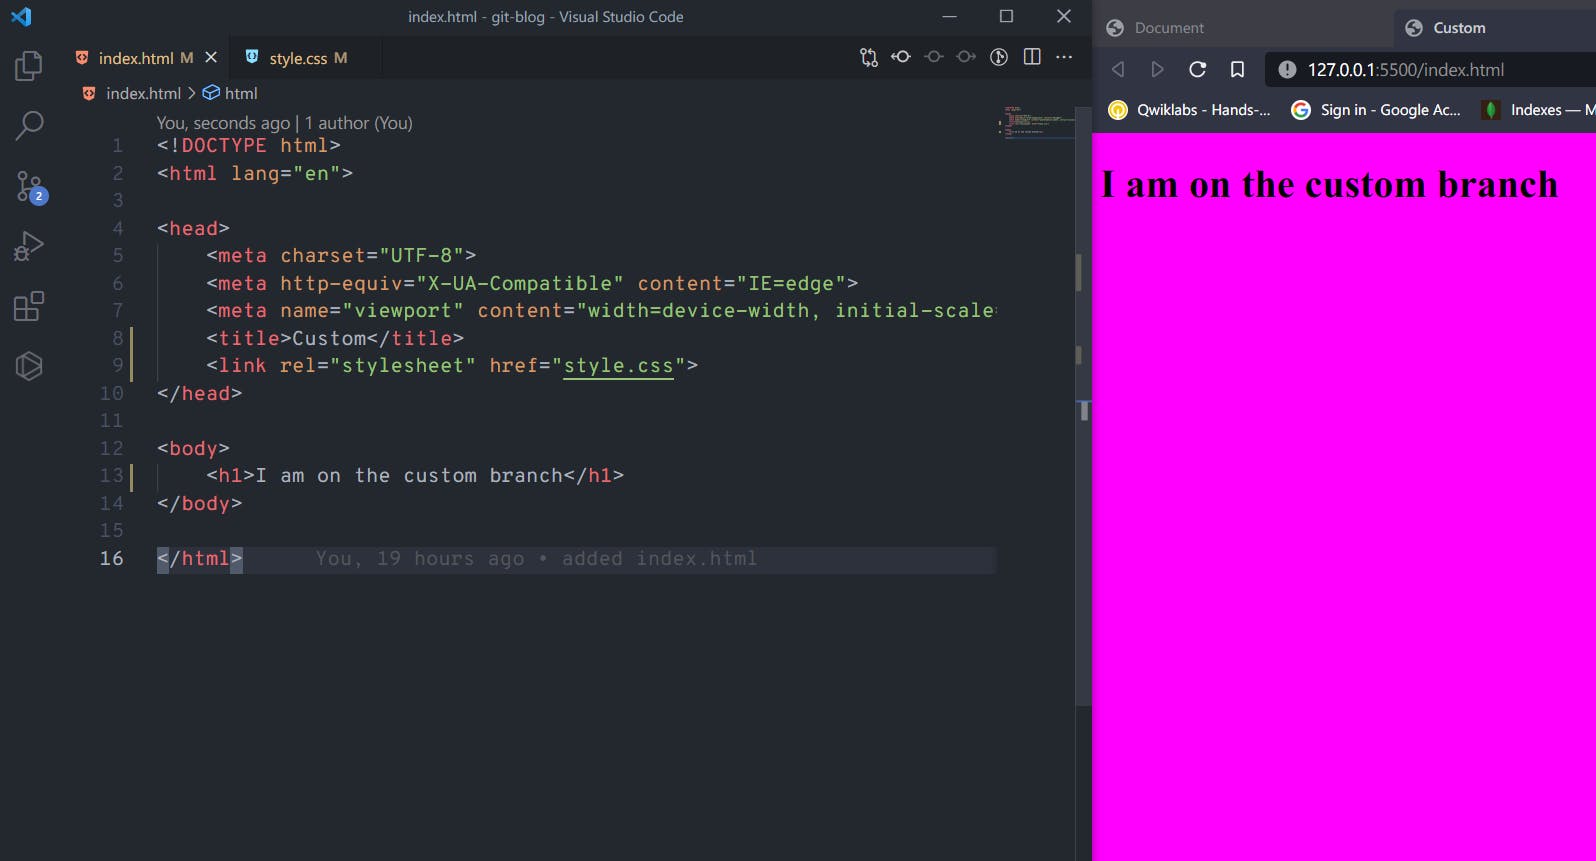Go to previous revision icon in editor toolbar
Screen dimensions: 1596x861
tap(901, 57)
